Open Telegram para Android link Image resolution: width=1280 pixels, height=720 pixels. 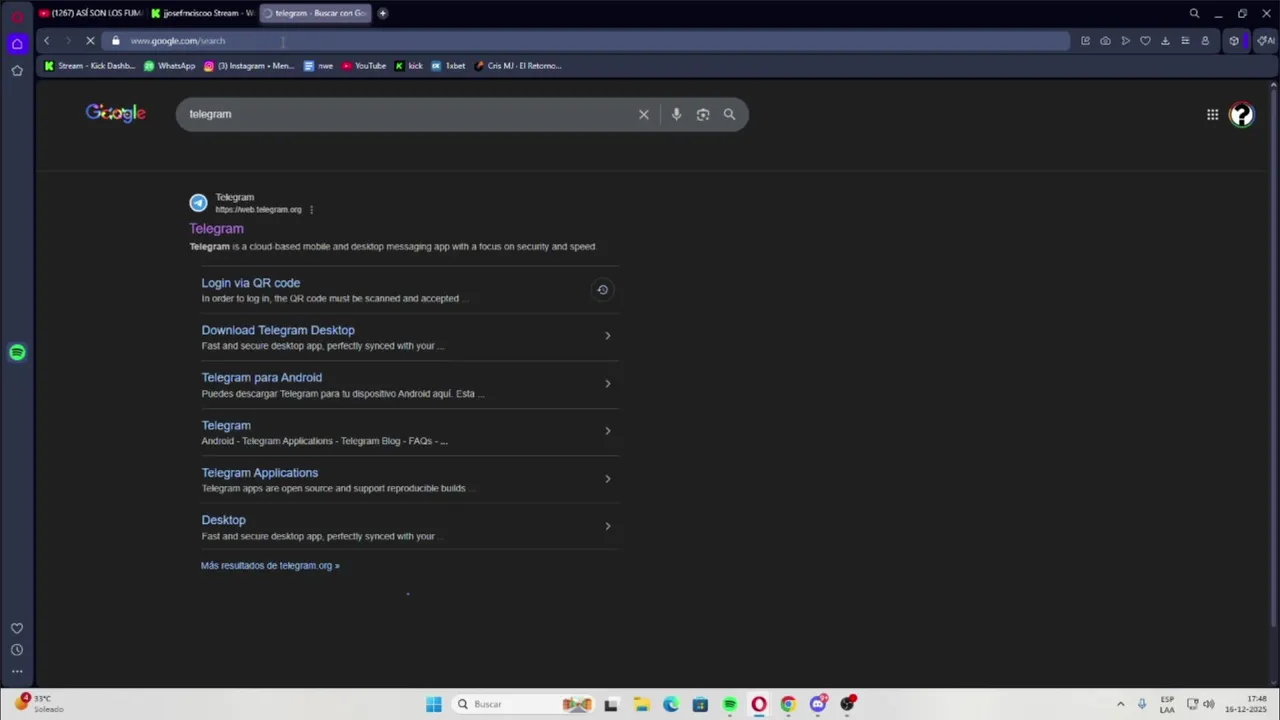[261, 378]
